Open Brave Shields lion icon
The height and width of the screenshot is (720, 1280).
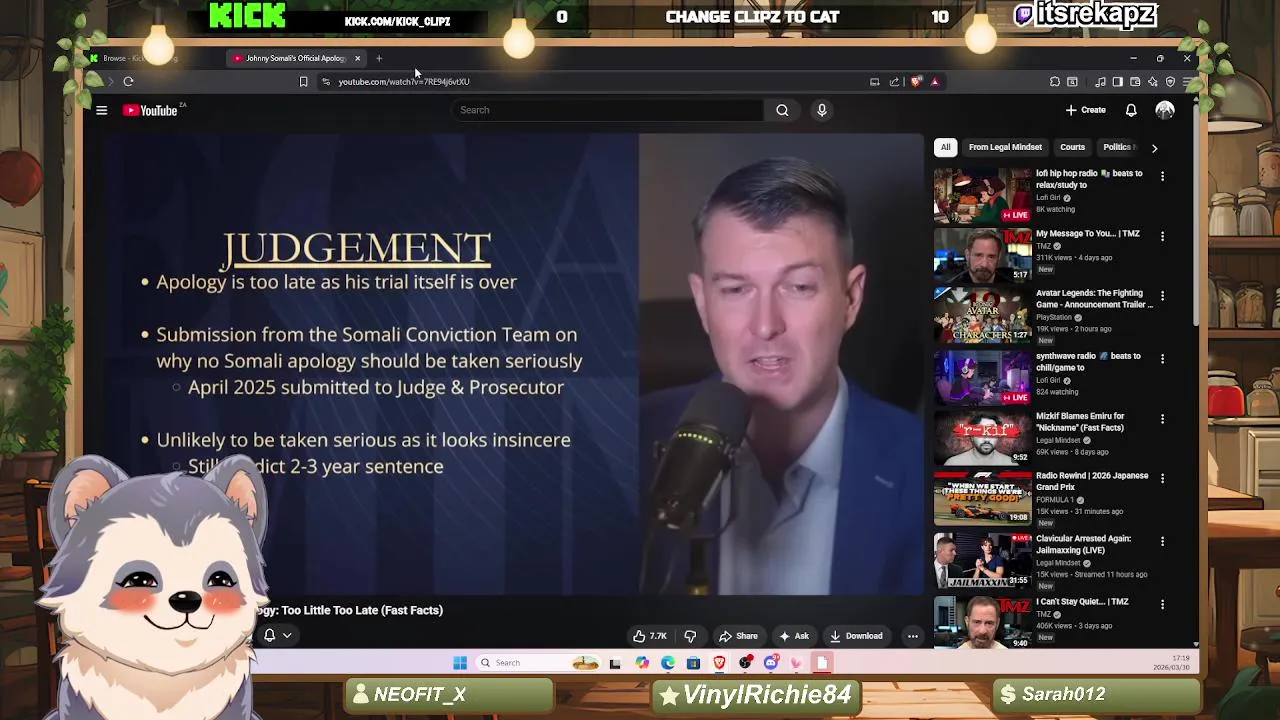pyautogui.click(x=916, y=82)
